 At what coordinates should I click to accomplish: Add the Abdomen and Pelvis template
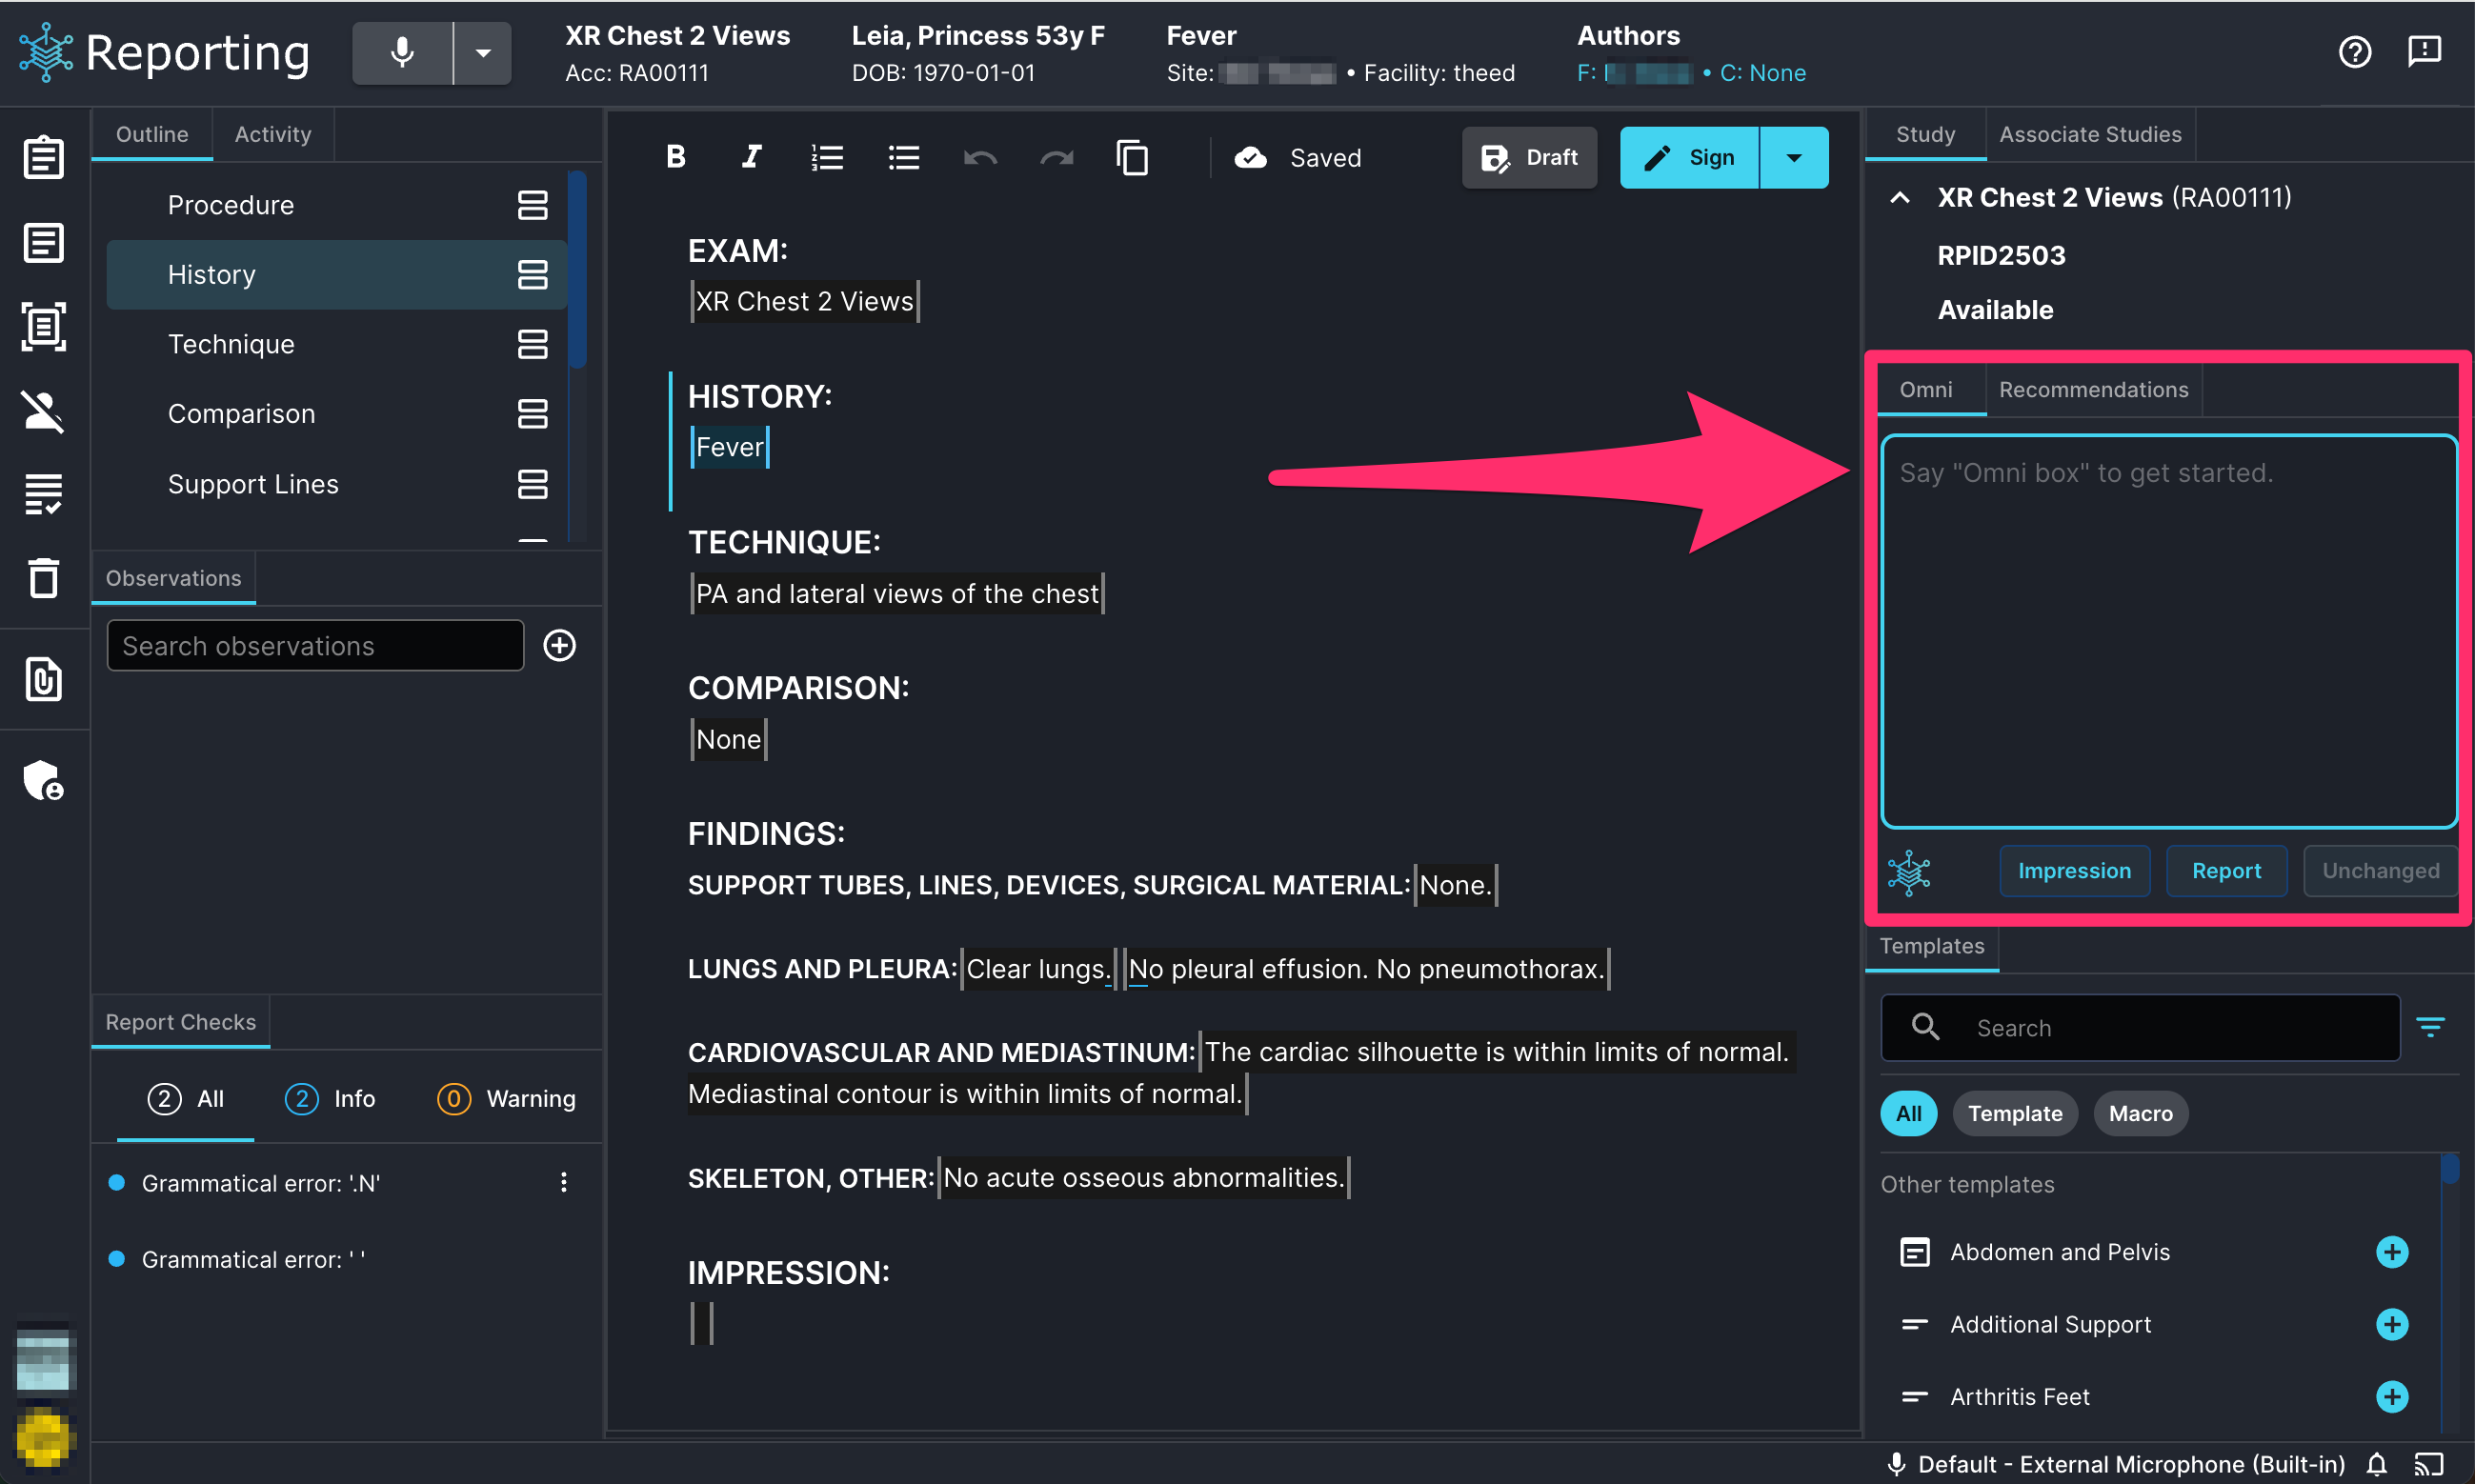click(2392, 1252)
